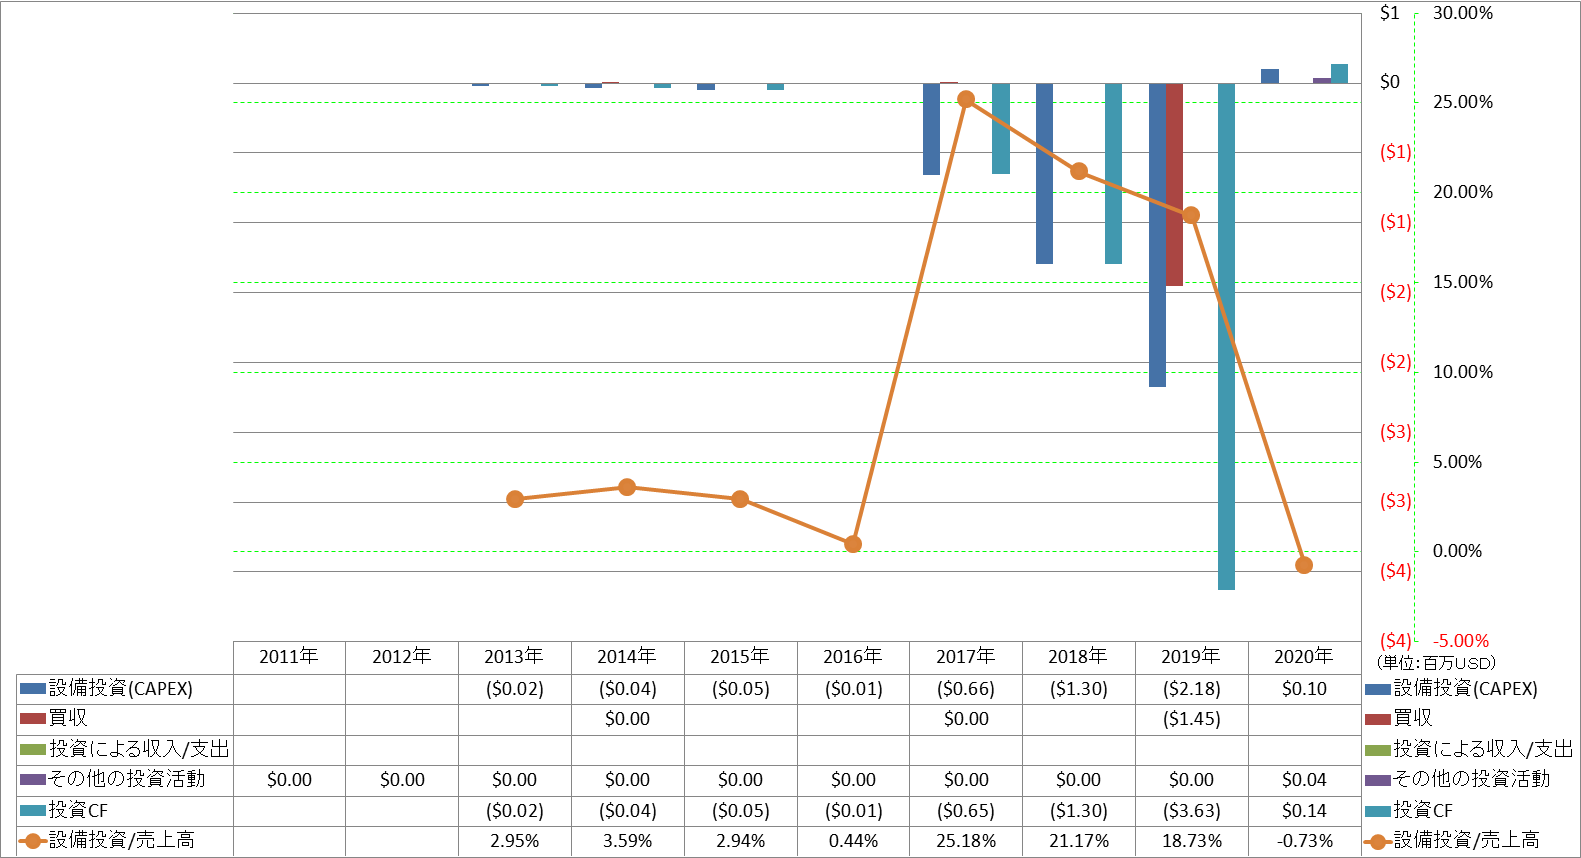Select the 2012年 column header

402,657
